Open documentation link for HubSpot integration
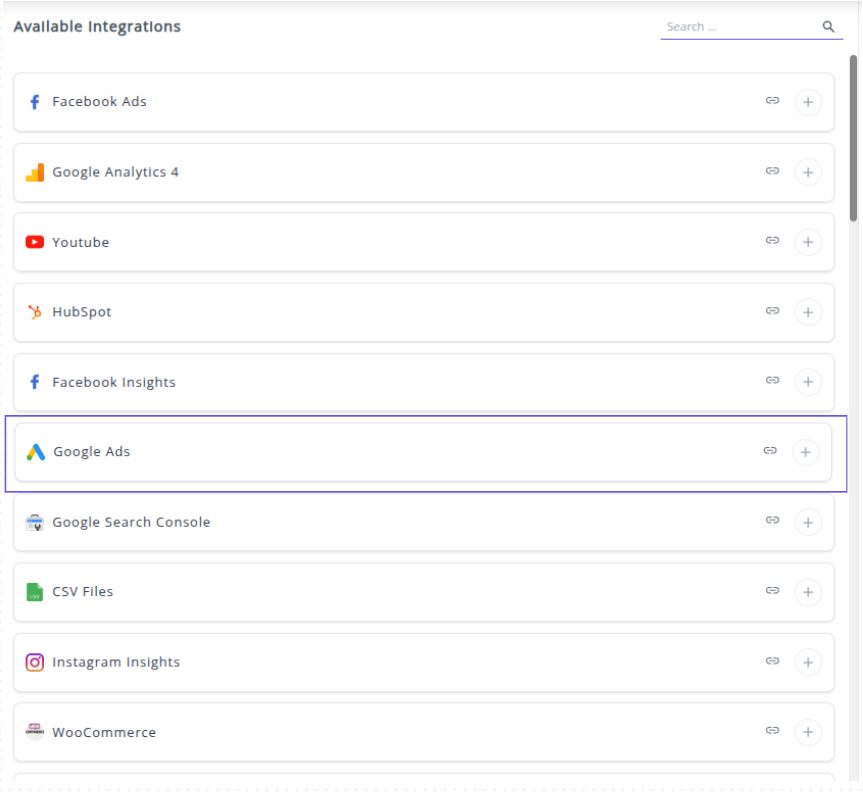This screenshot has width=863, height=793. (x=772, y=311)
